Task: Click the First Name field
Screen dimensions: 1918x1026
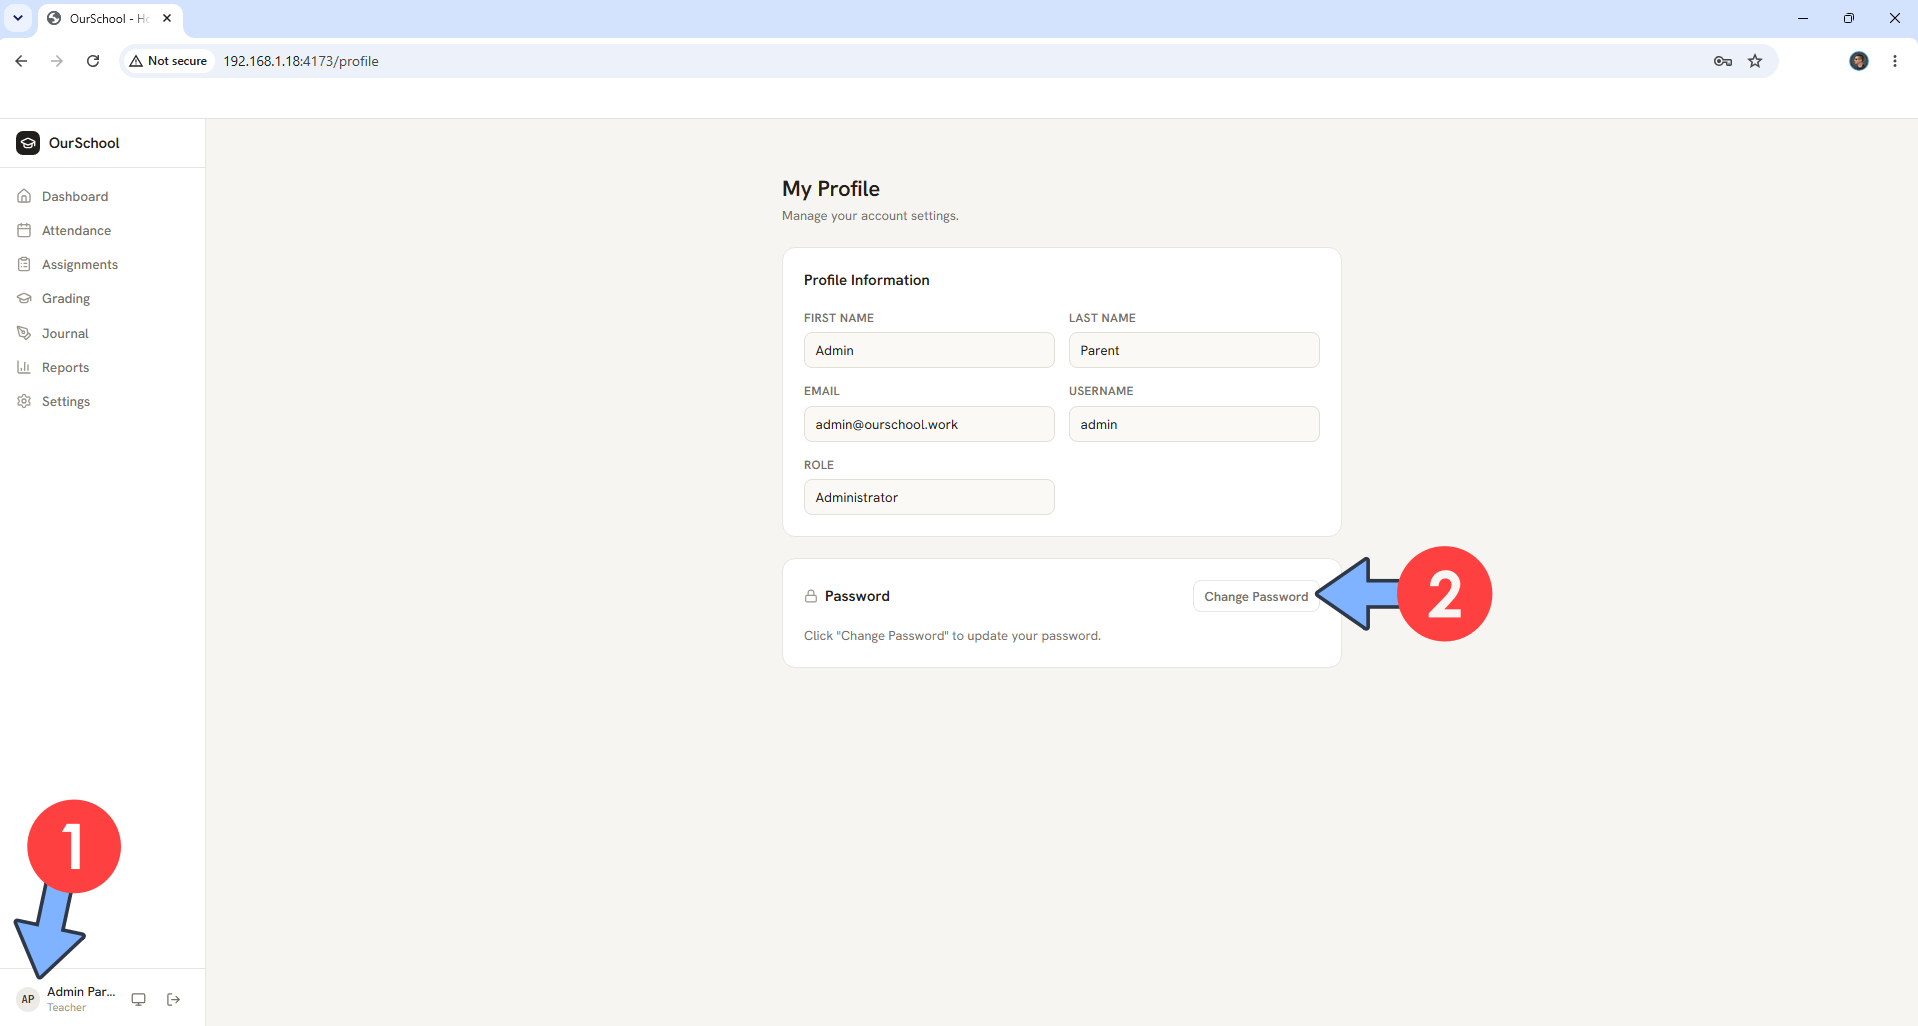Action: click(x=929, y=350)
